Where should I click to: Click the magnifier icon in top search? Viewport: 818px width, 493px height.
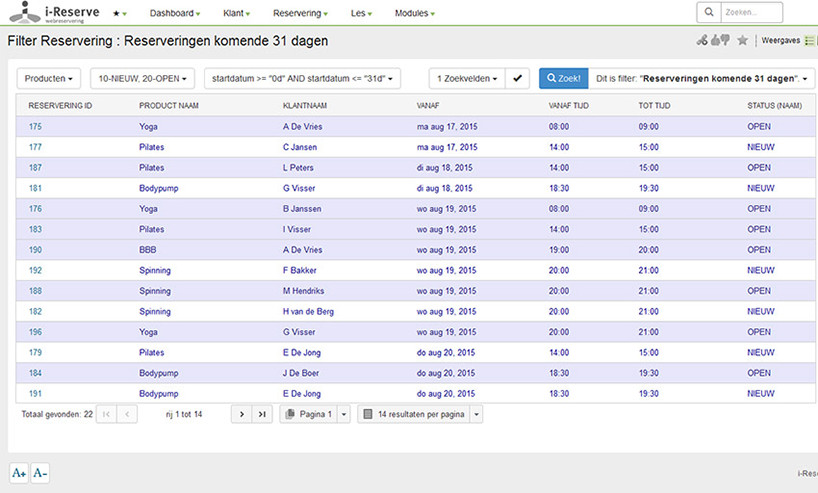coord(709,13)
